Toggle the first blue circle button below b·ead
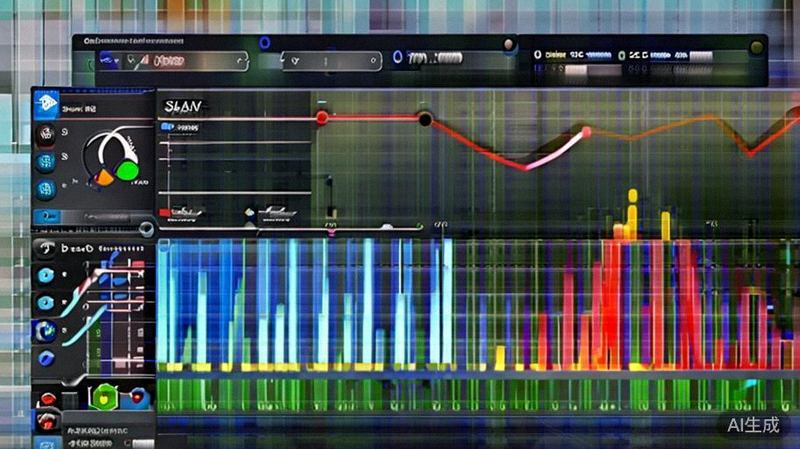The height and width of the screenshot is (449, 800). [x=44, y=276]
